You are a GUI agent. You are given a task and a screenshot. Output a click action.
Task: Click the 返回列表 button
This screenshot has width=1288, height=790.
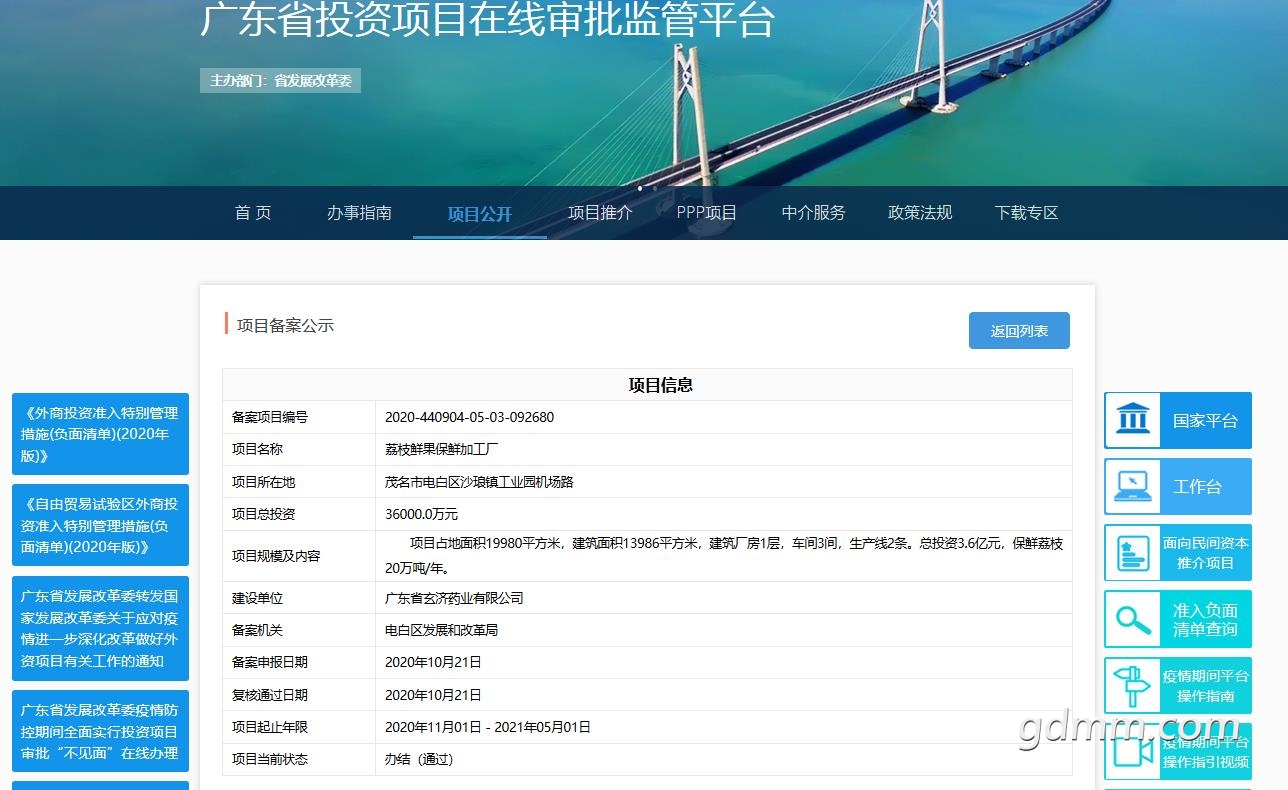[1019, 331]
